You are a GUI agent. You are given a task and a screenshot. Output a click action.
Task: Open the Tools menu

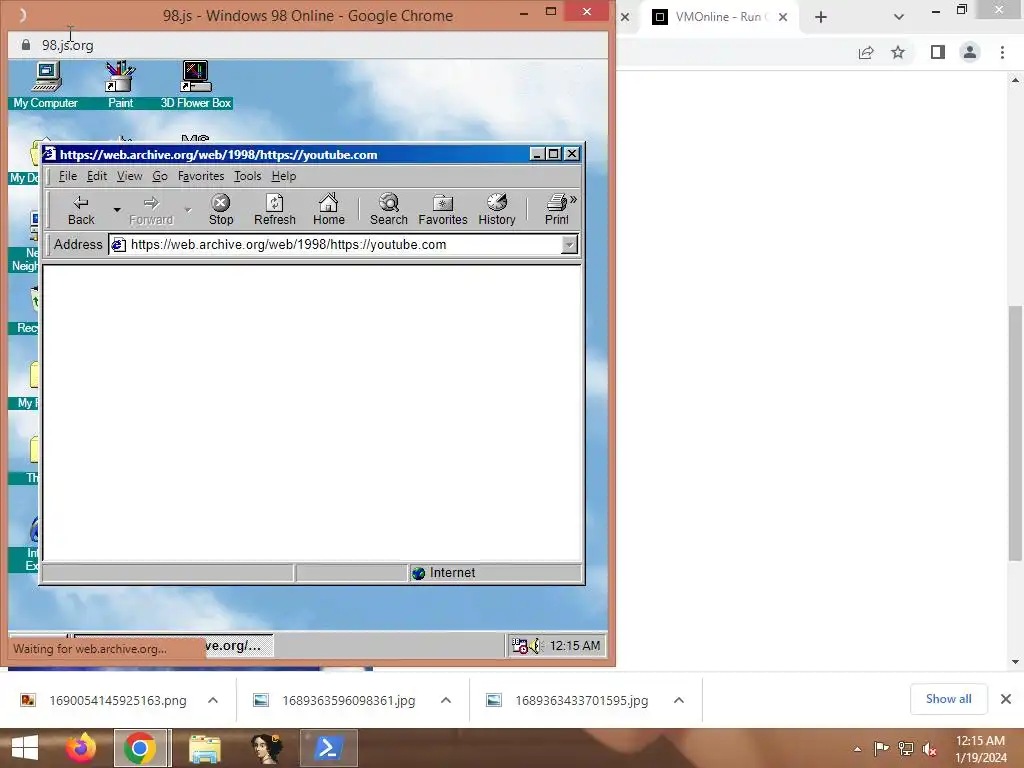click(x=248, y=176)
